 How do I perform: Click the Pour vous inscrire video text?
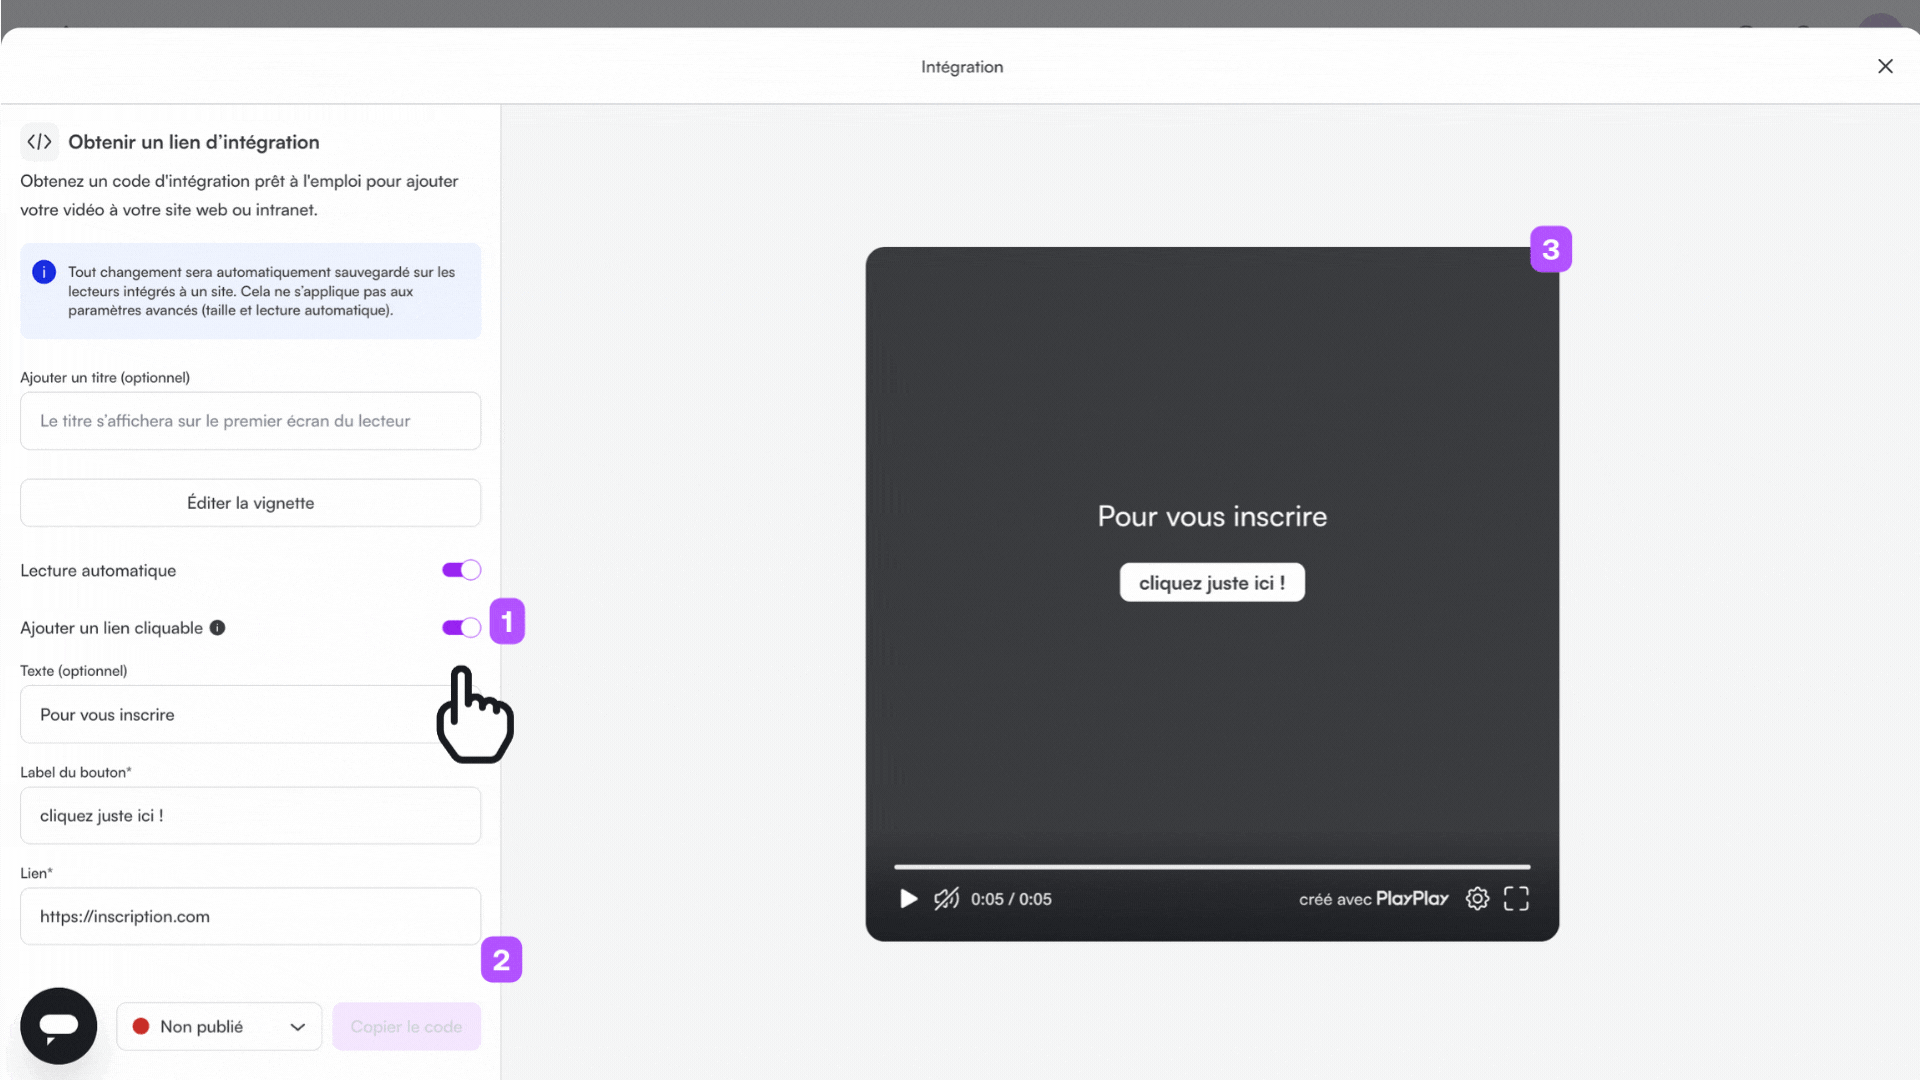[1212, 516]
